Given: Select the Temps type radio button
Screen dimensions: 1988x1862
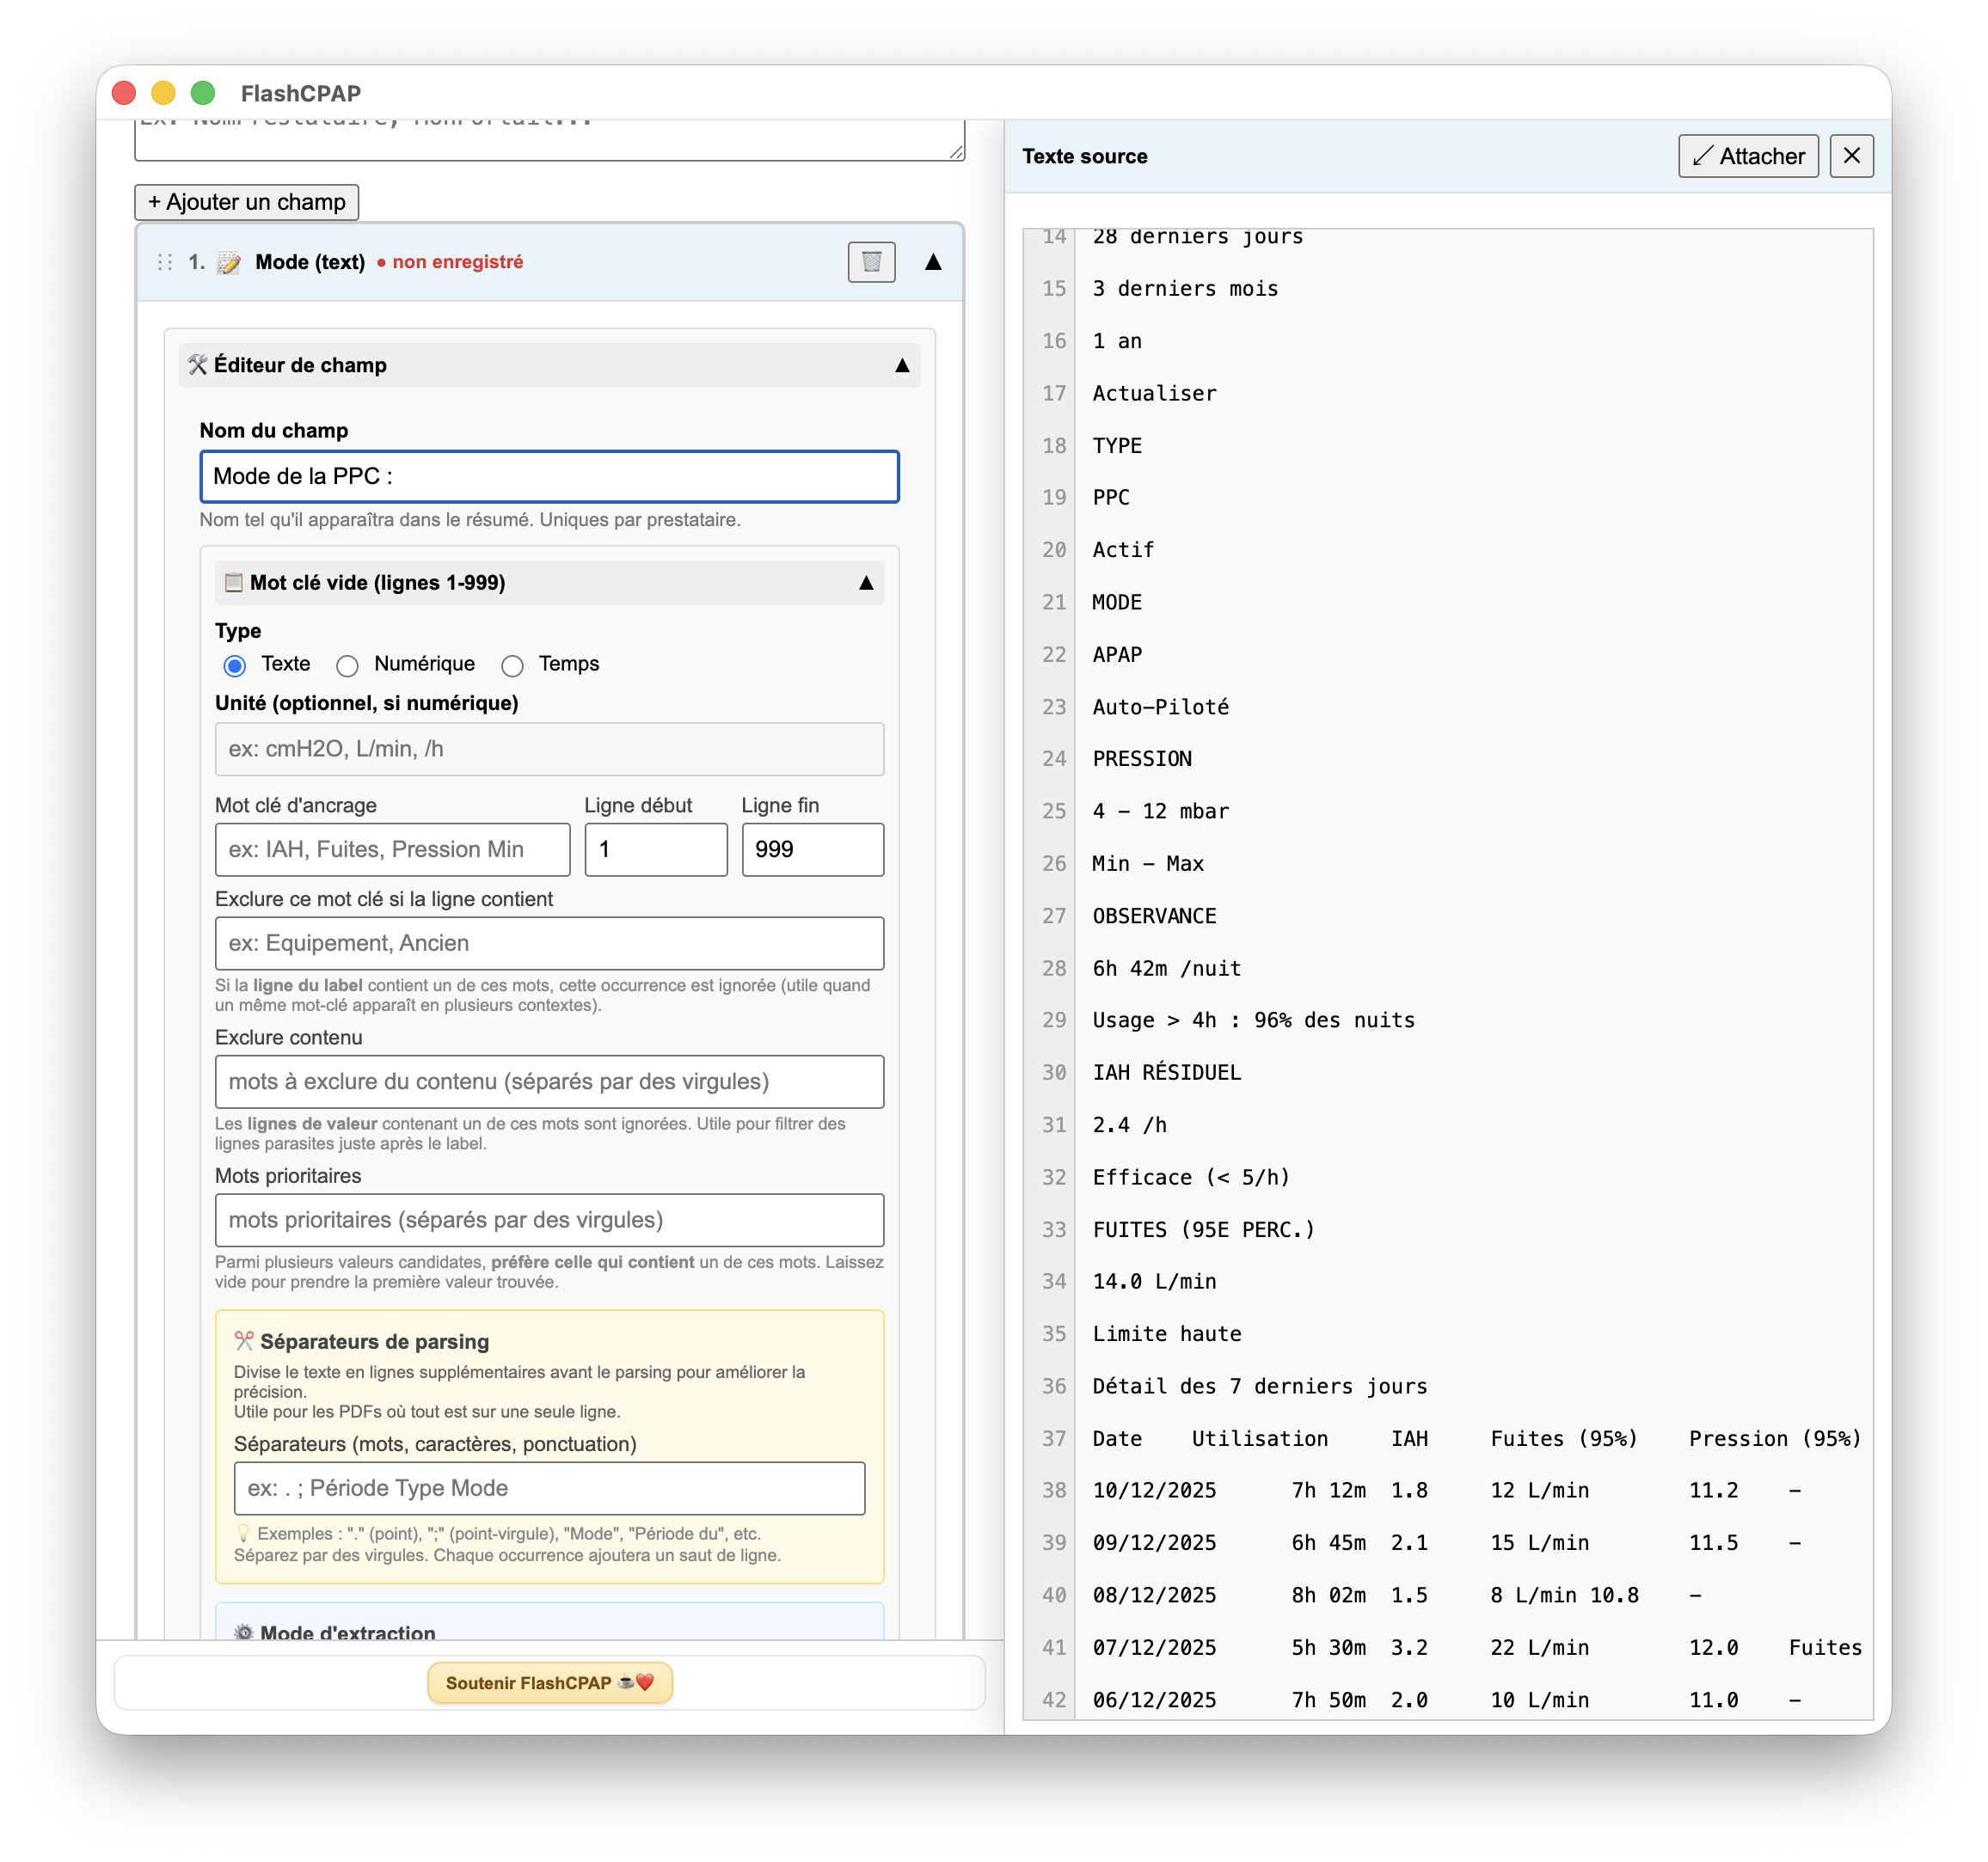Looking at the screenshot, I should [512, 665].
